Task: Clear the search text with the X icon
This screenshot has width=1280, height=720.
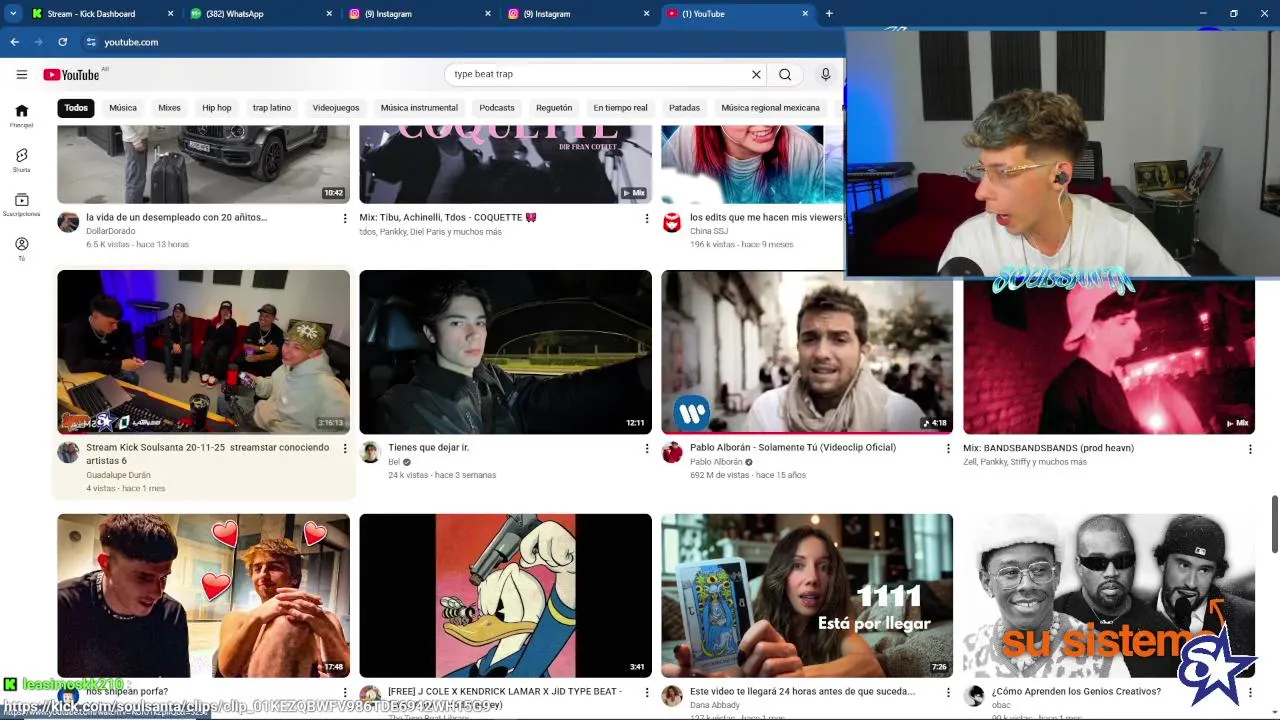Action: 756,74
